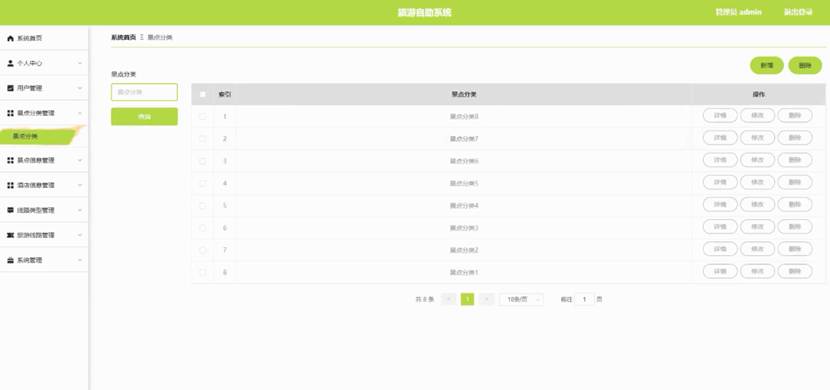Click 管理员 admin in the header
The width and height of the screenshot is (830, 390).
click(x=738, y=12)
